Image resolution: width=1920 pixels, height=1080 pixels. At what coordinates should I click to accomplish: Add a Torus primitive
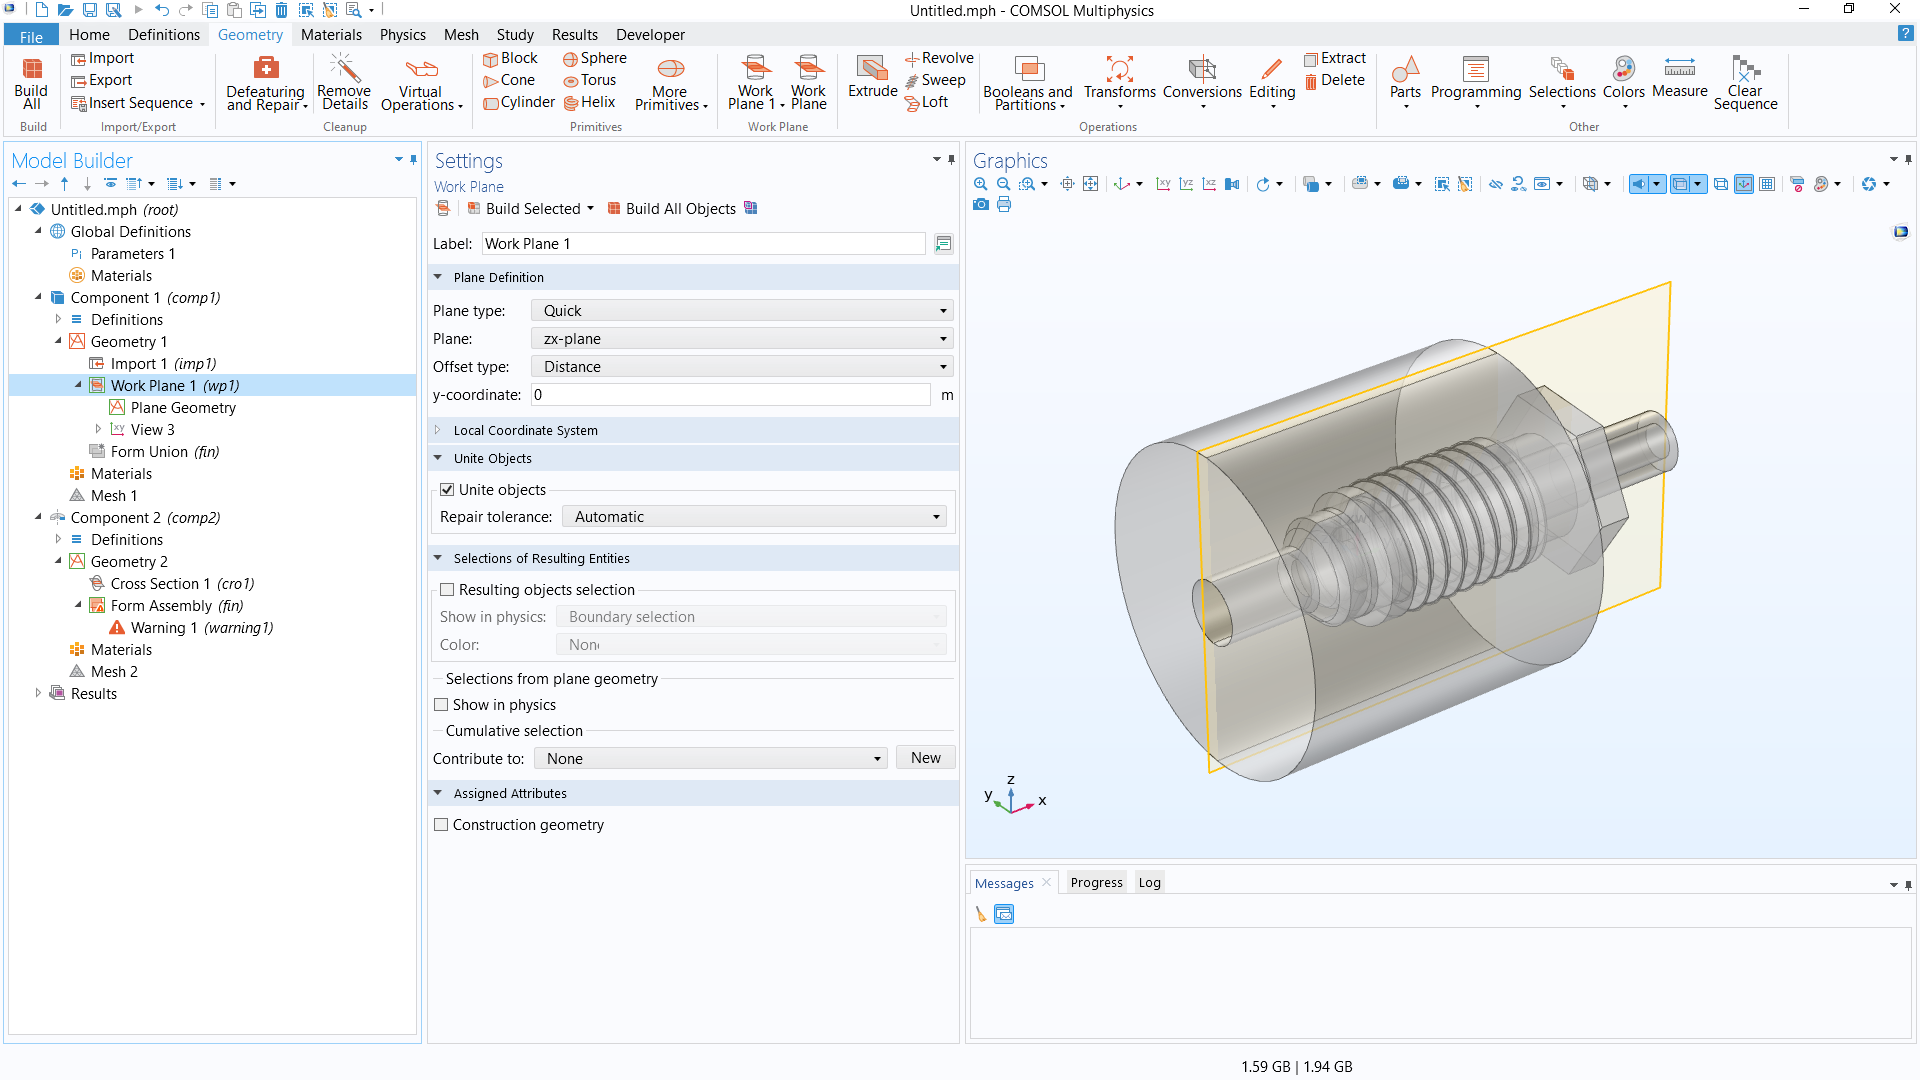point(589,80)
